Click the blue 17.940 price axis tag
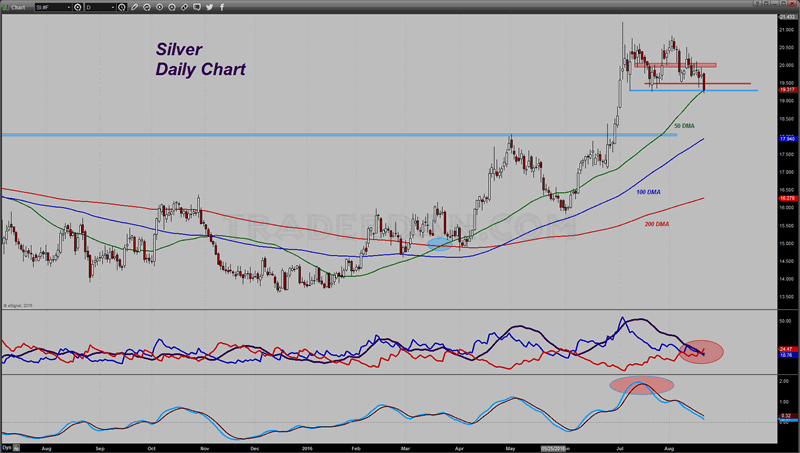 pos(787,139)
